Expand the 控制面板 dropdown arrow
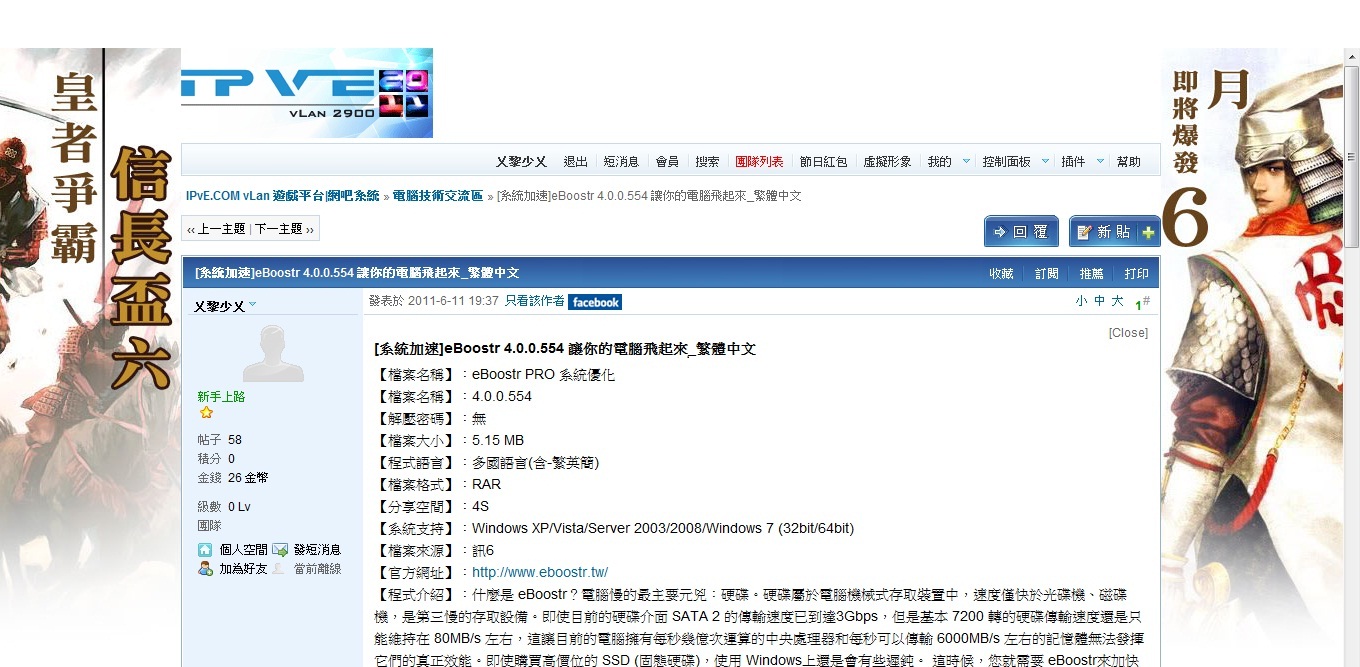The height and width of the screenshot is (667, 1360). tap(1045, 161)
